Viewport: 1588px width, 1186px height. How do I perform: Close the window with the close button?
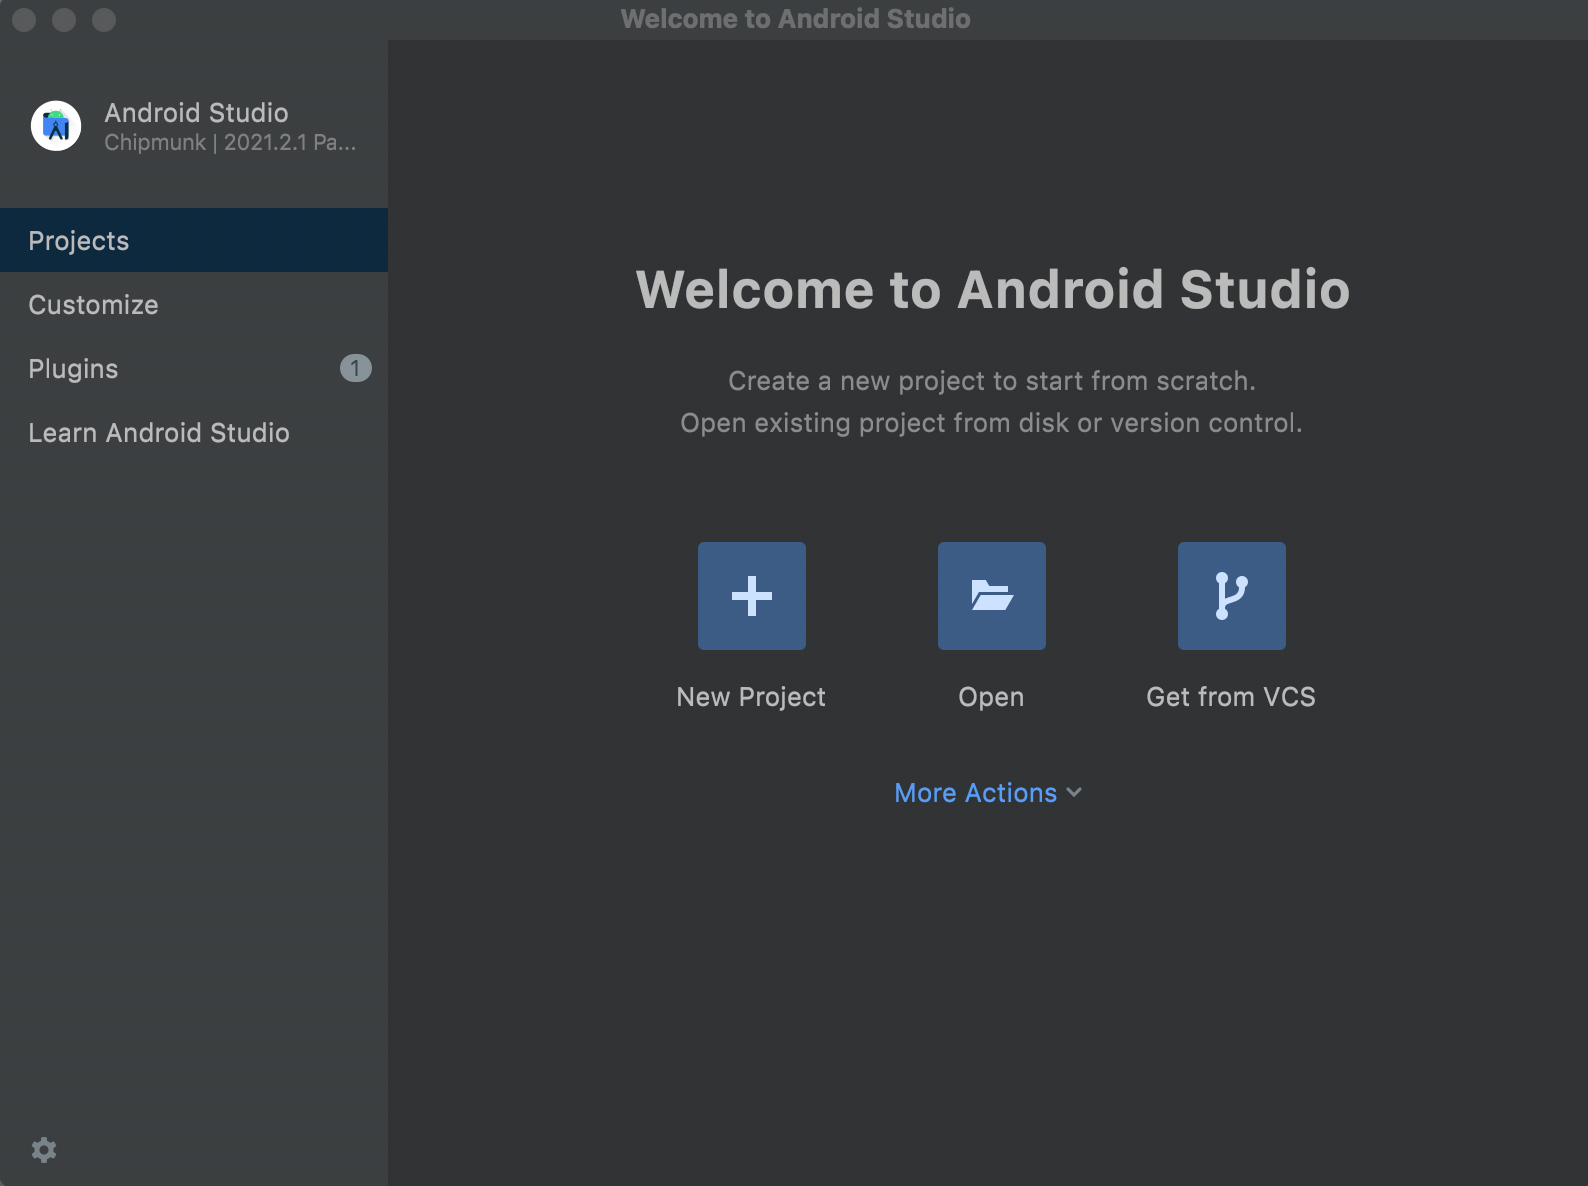24,20
